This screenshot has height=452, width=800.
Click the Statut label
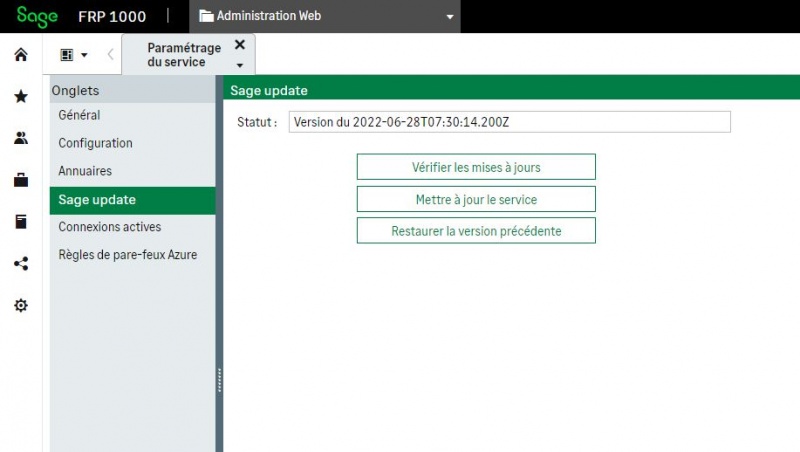(x=257, y=122)
